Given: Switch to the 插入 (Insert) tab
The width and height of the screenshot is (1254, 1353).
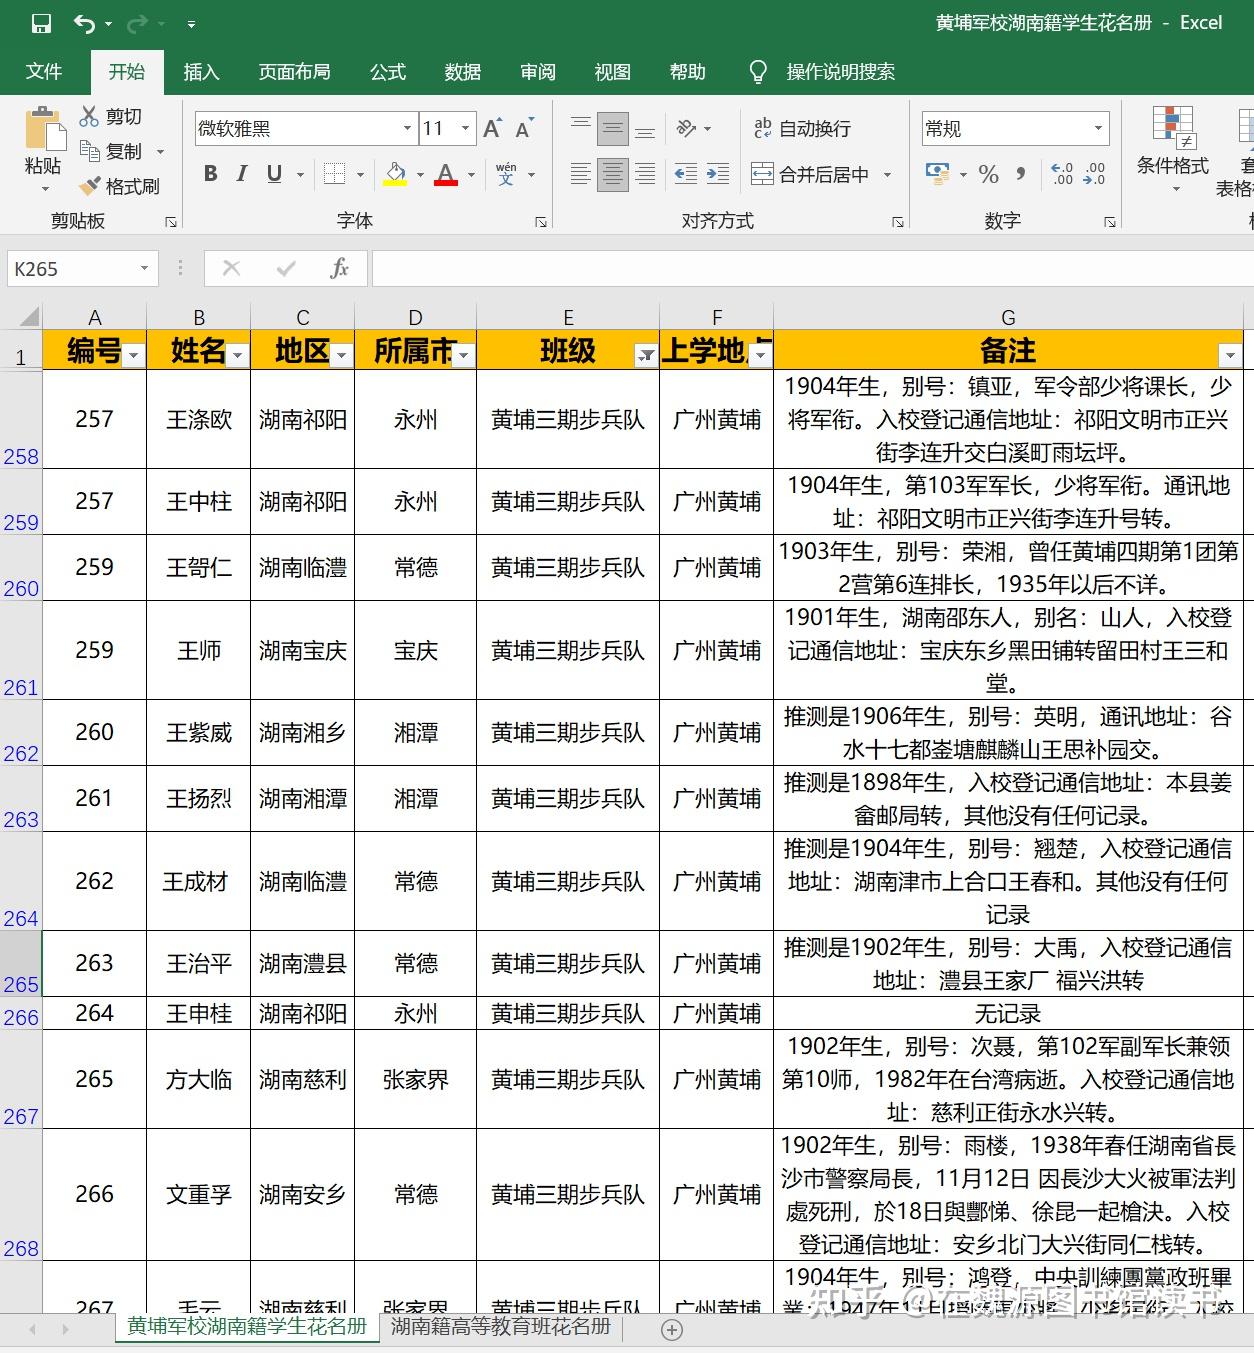Looking at the screenshot, I should [201, 71].
